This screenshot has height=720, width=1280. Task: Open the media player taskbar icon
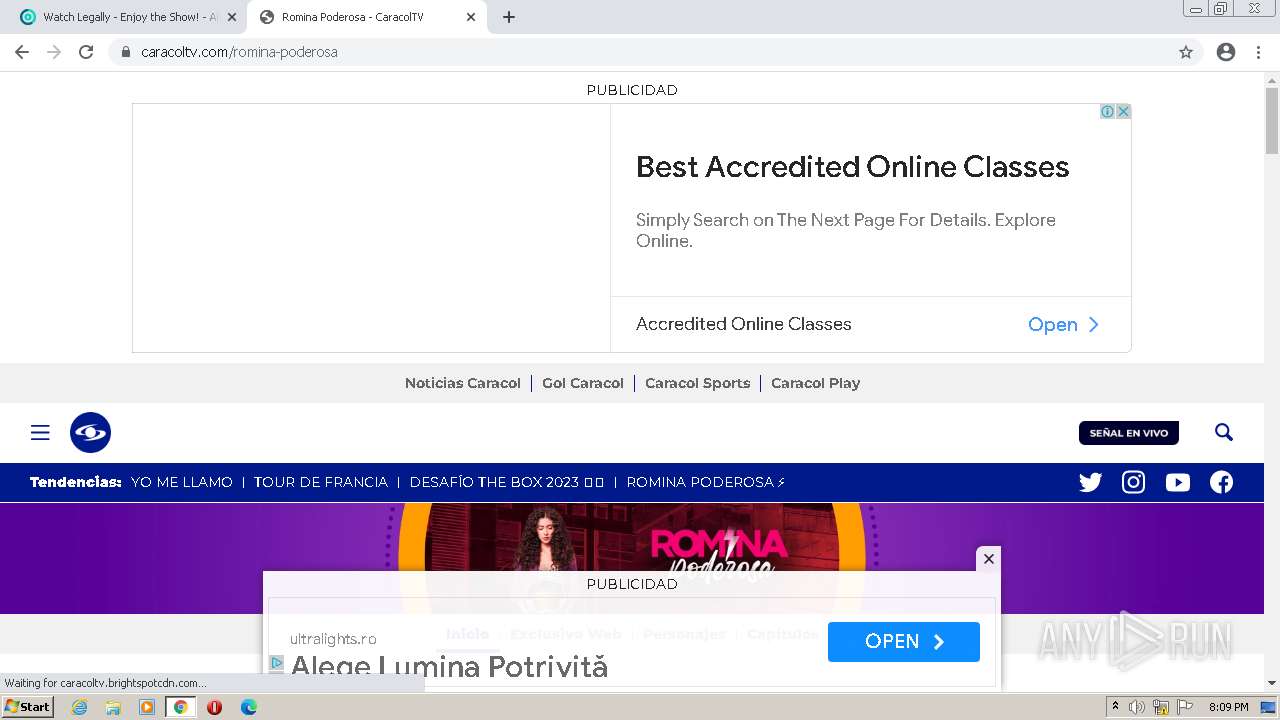coord(147,707)
